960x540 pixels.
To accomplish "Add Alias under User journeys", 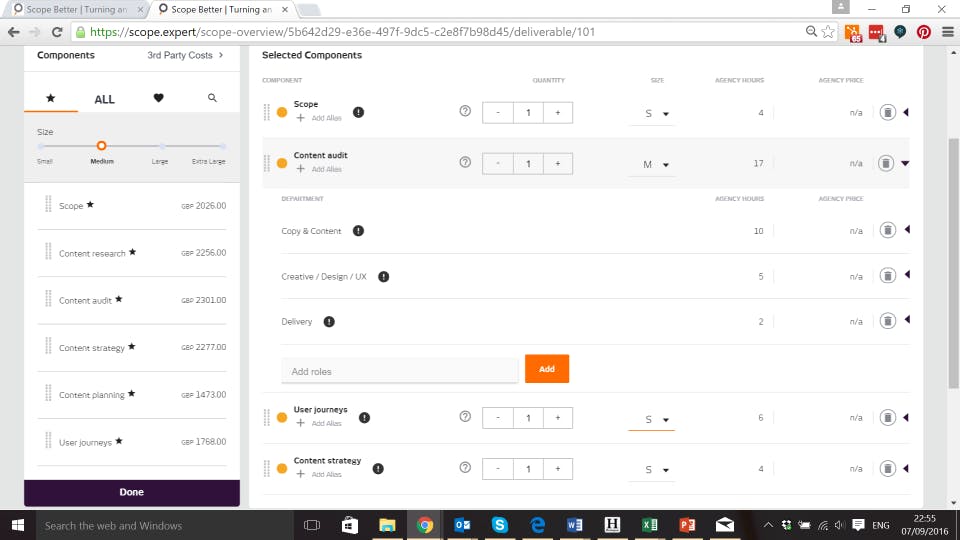I will [319, 423].
